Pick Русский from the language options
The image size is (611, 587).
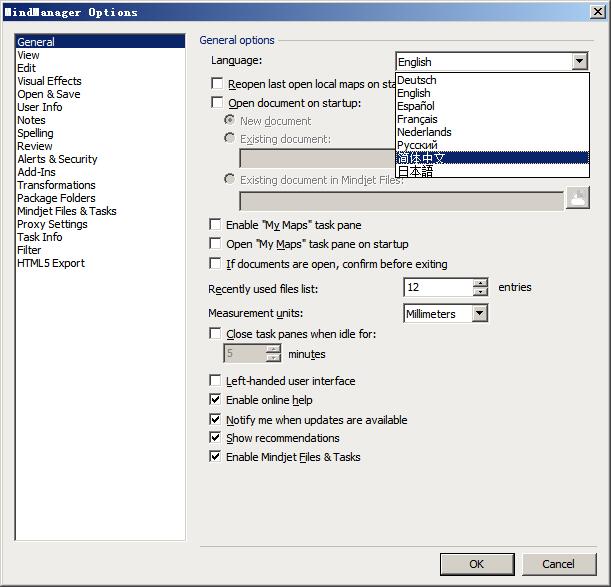[417, 145]
